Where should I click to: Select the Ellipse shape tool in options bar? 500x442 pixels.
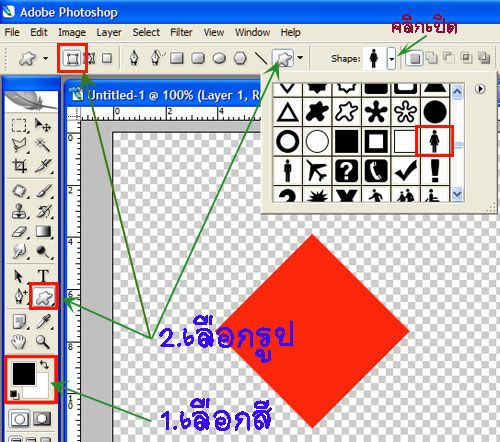[219, 58]
